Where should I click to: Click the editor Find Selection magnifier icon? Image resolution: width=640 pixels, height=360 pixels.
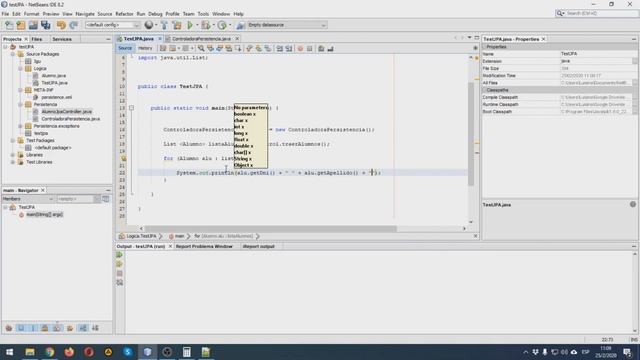[x=201, y=49]
